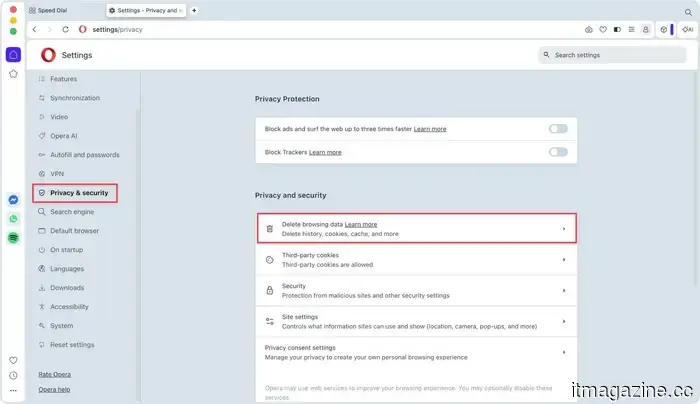Open the WhatsApp sidebar icon
The width and height of the screenshot is (700, 404).
click(13, 219)
